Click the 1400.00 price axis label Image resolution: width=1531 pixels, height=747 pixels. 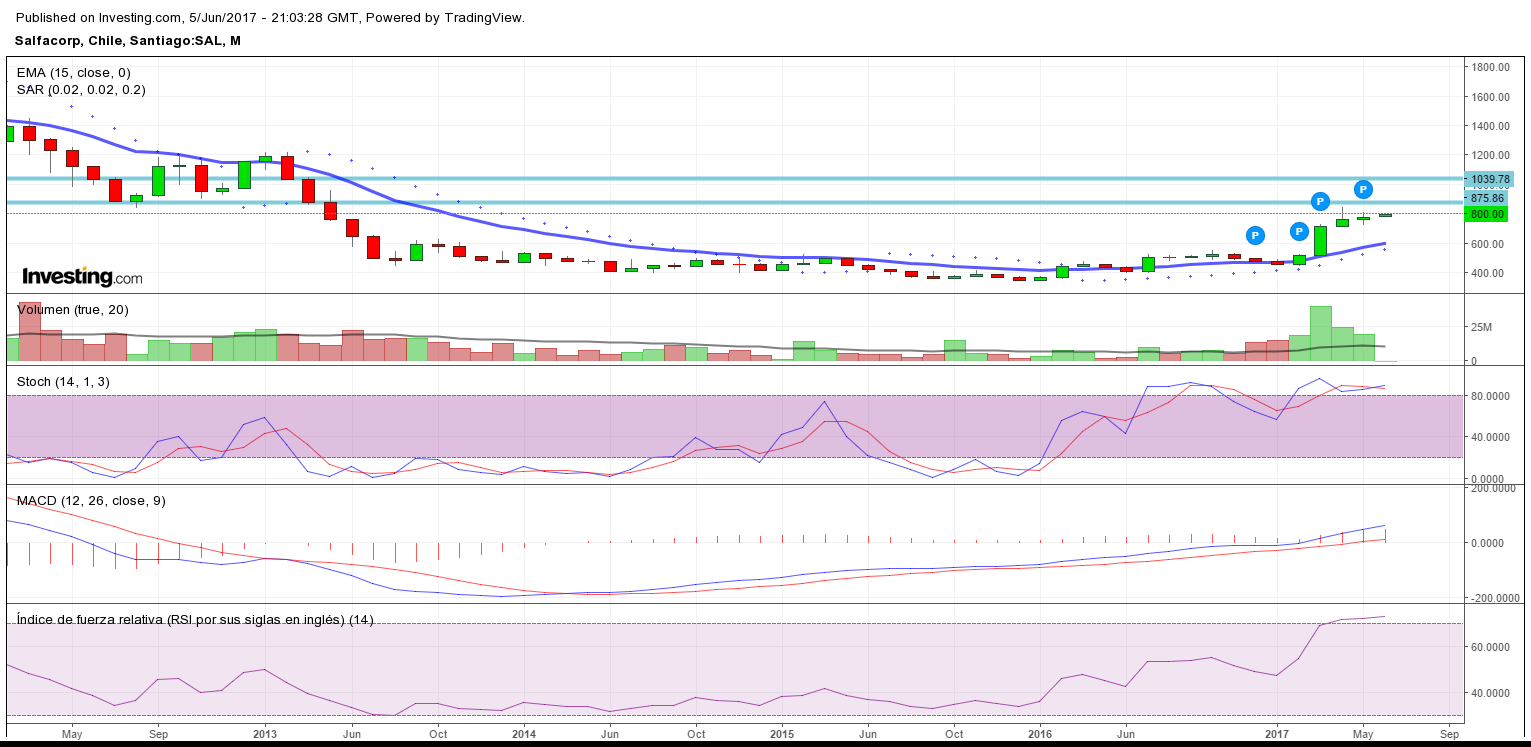(1490, 126)
